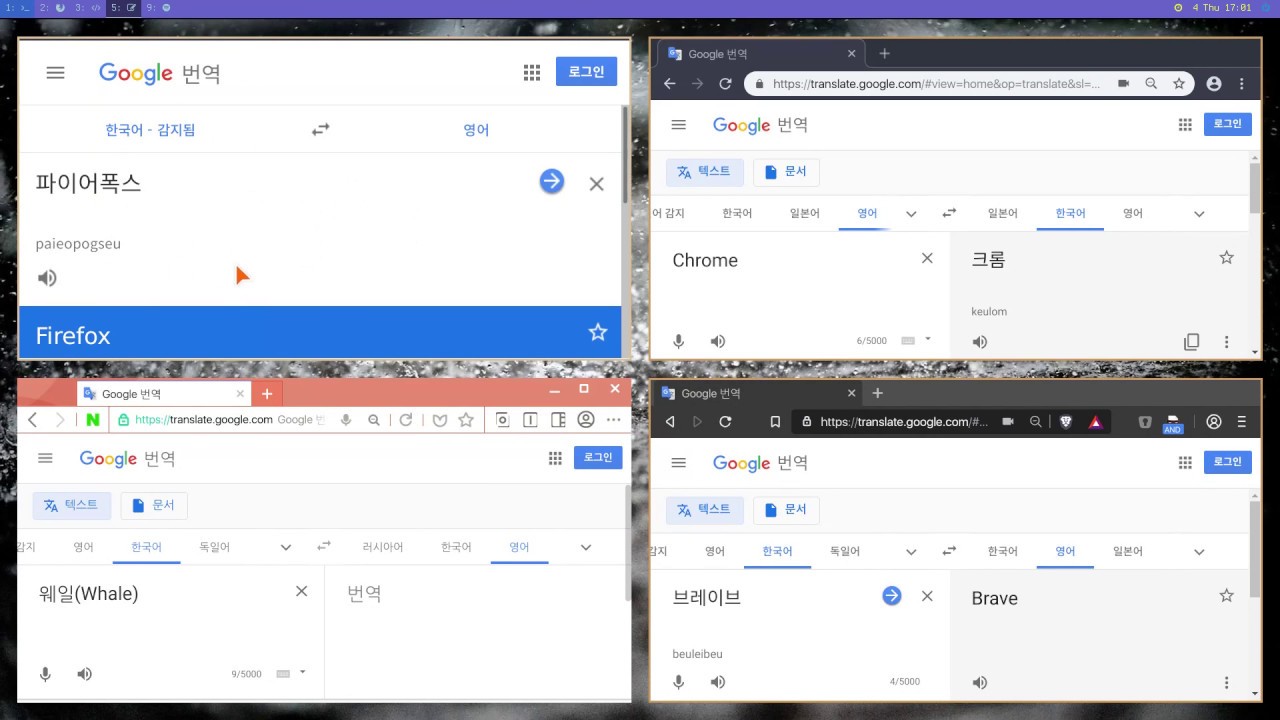1280x720 pixels.
Task: Click the 로그인 button in Firefox window
Action: (x=586, y=72)
